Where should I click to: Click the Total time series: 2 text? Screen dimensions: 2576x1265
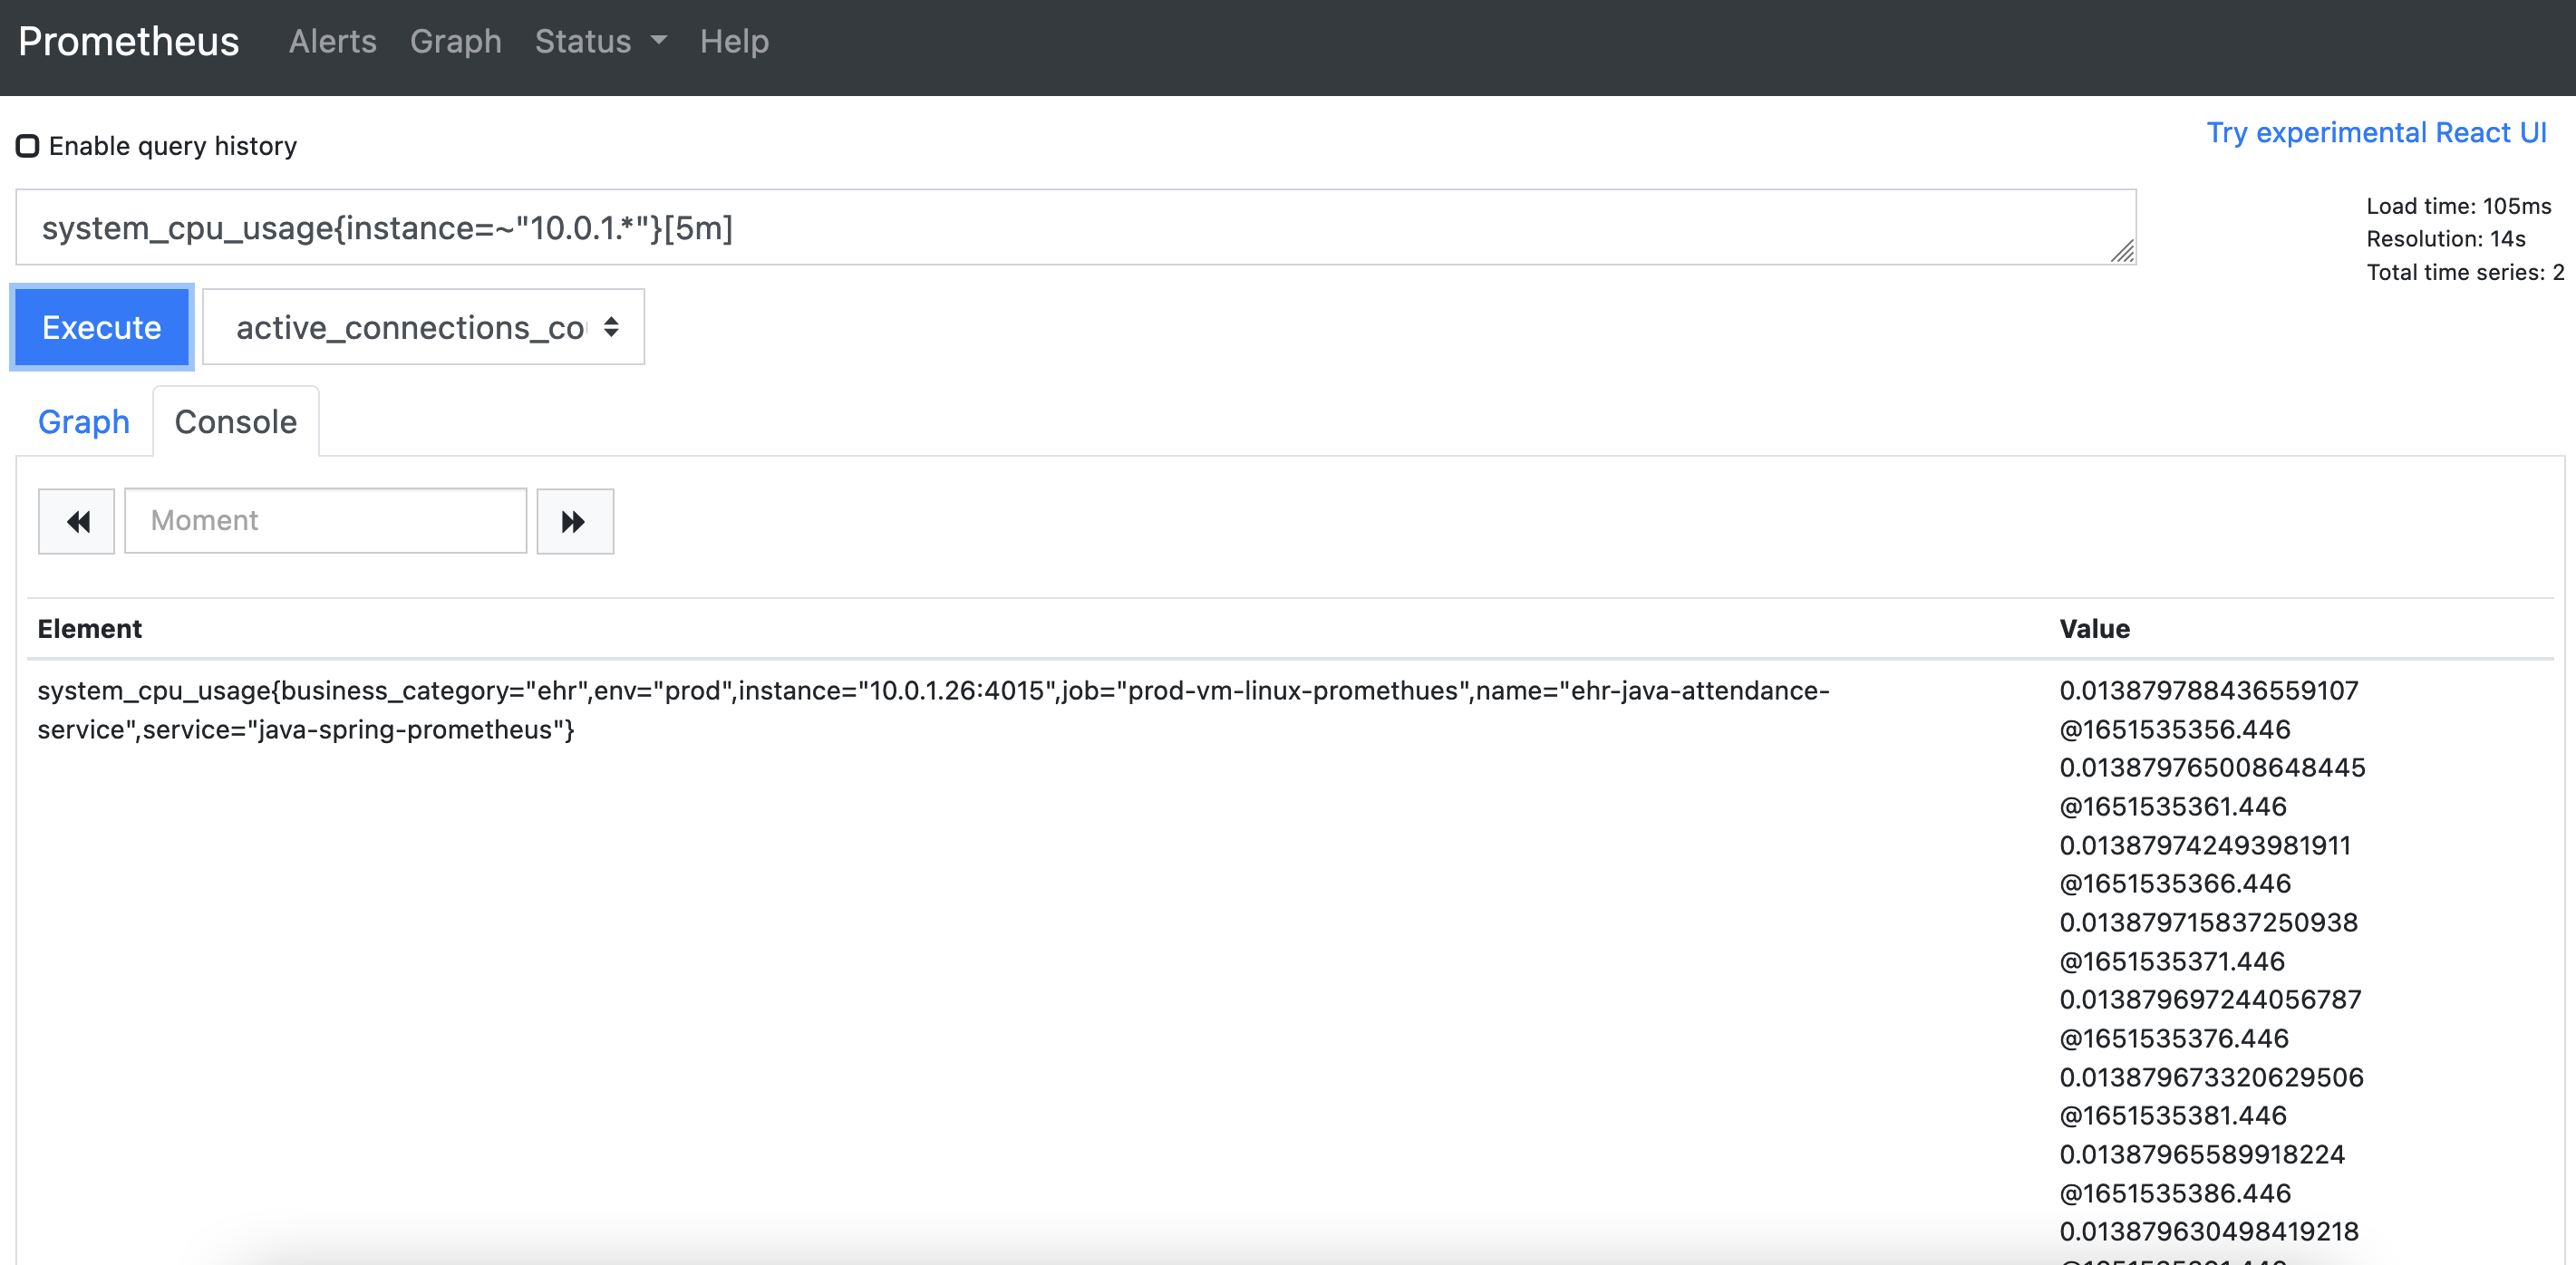[x=2465, y=272]
